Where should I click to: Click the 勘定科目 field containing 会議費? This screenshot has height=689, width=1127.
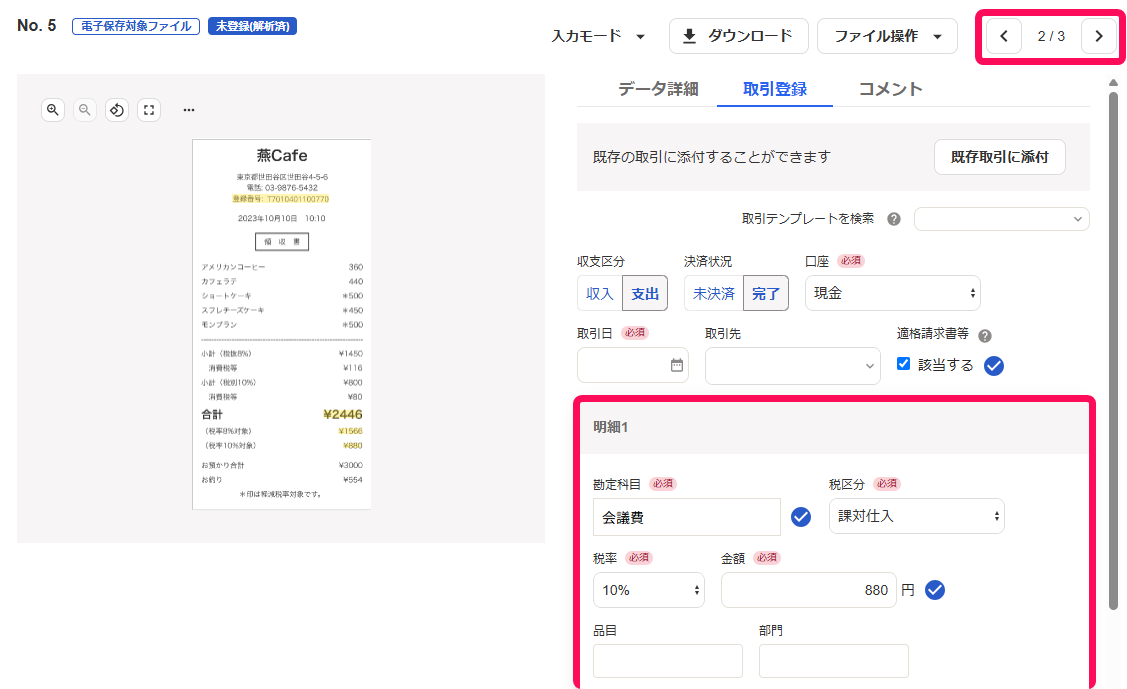[686, 517]
